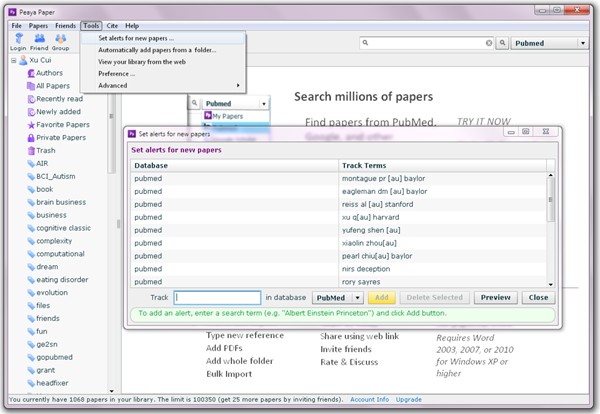Click the search magnifier button beside search box
The width and height of the screenshot is (600, 414).
tap(502, 43)
